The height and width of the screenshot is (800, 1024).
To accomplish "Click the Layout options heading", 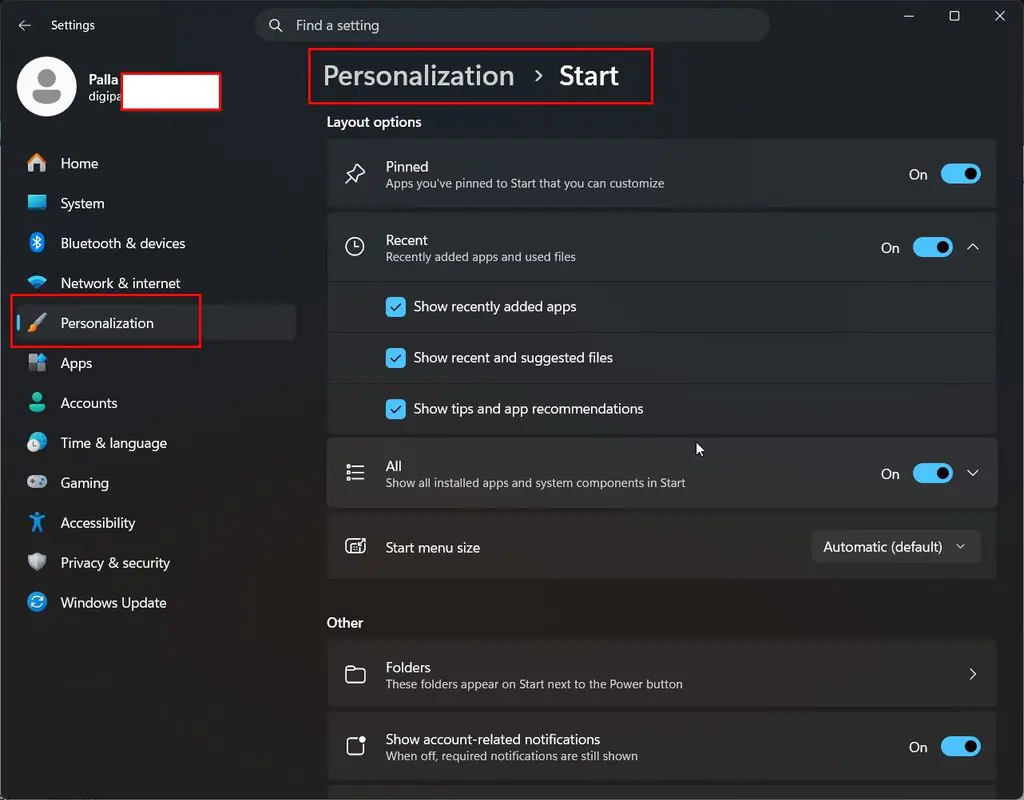I will click(x=374, y=122).
